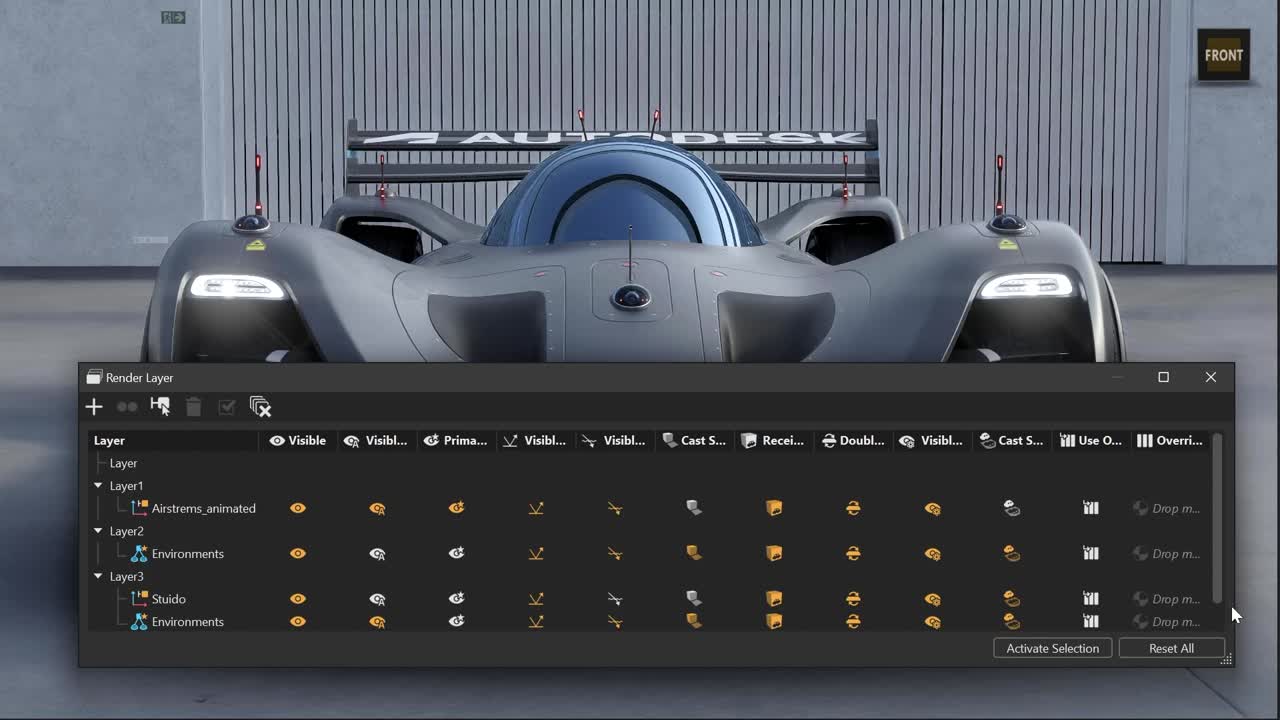This screenshot has height=720, width=1280.
Task: Select the Layer2 tree row
Action: (126, 531)
